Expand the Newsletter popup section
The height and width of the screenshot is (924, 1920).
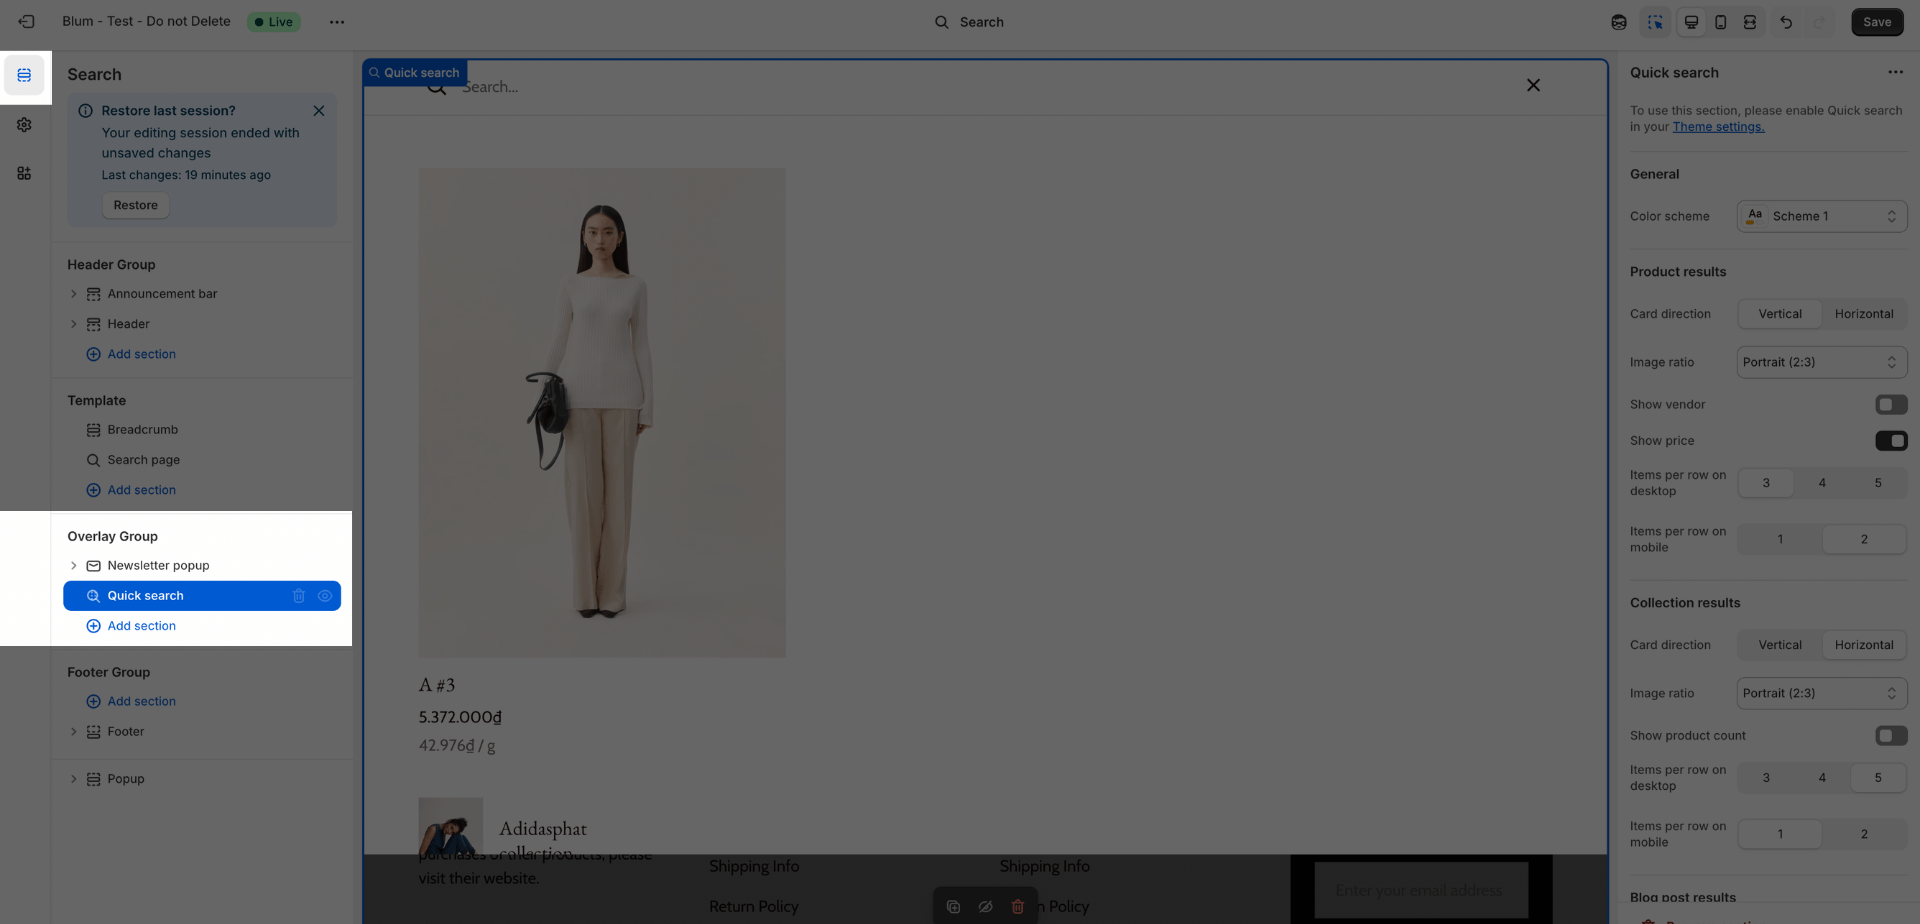click(x=73, y=565)
